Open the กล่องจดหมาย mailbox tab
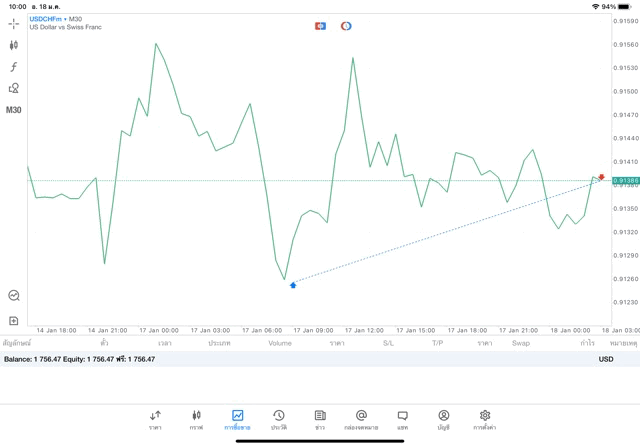 coord(361,419)
